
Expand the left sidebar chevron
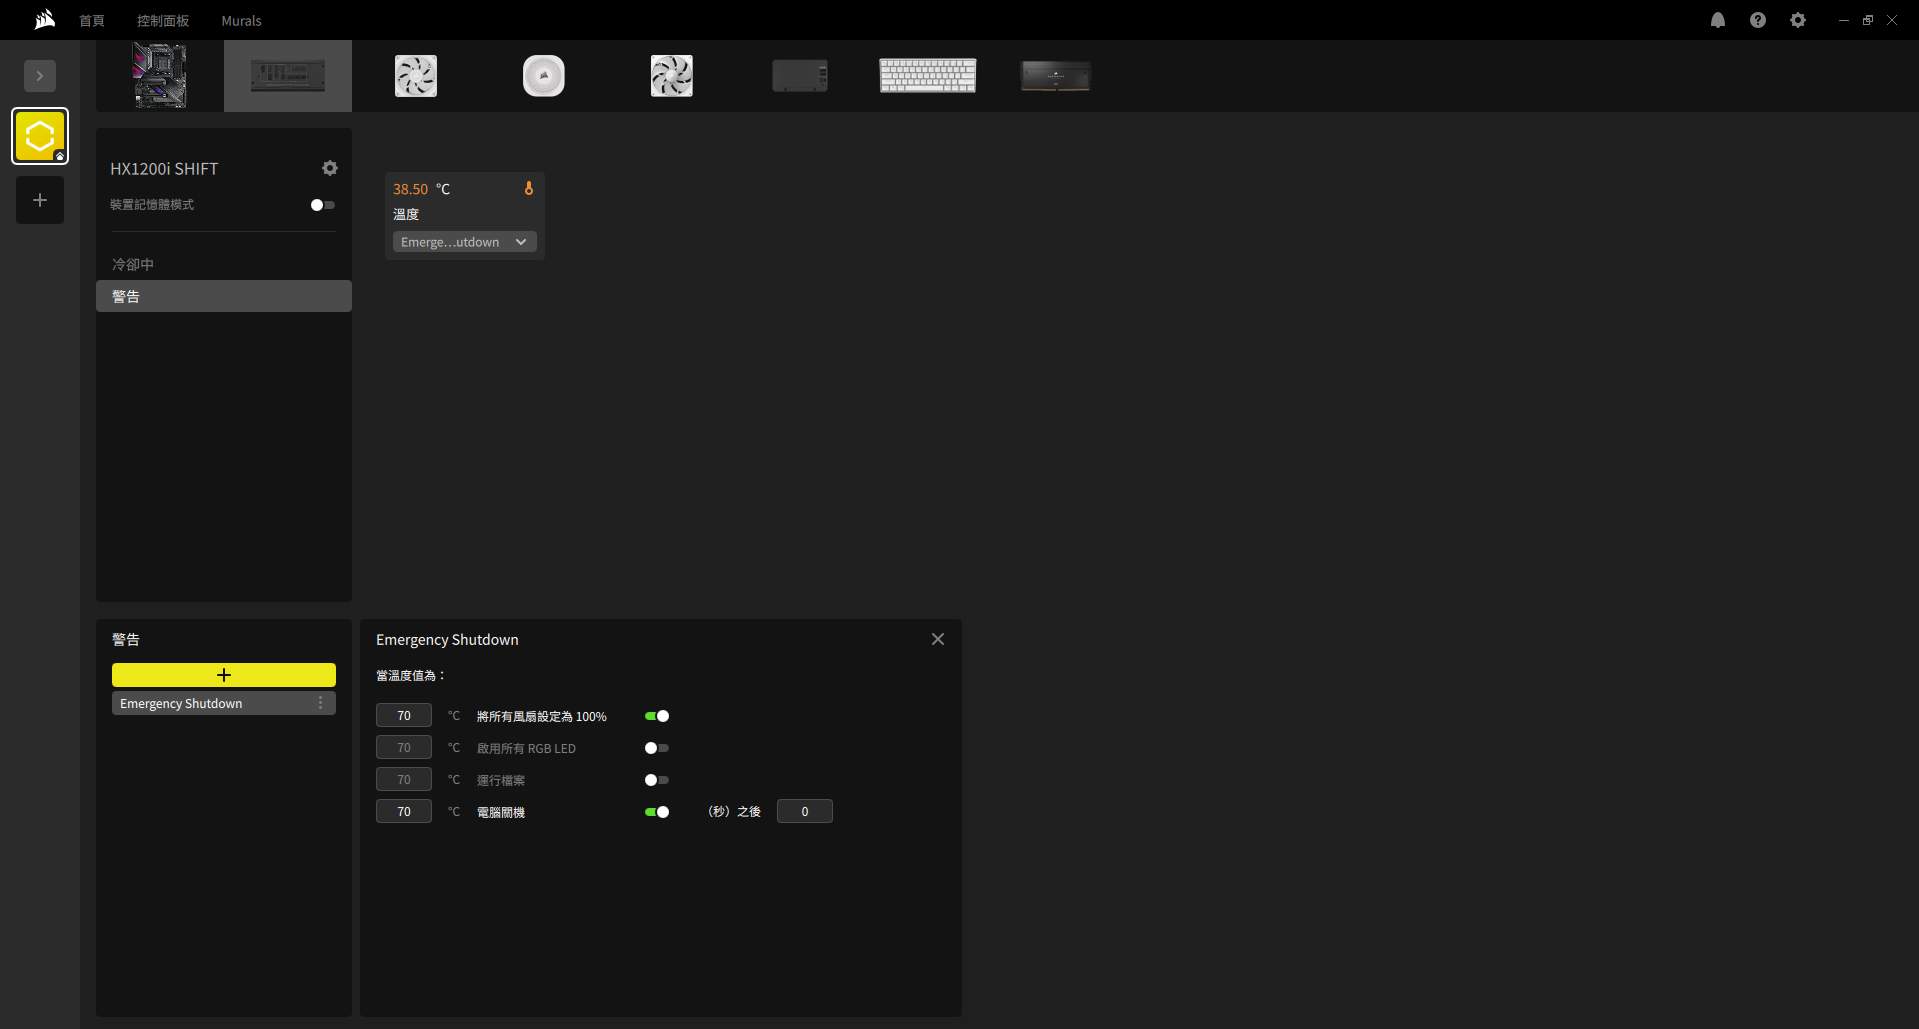40,76
